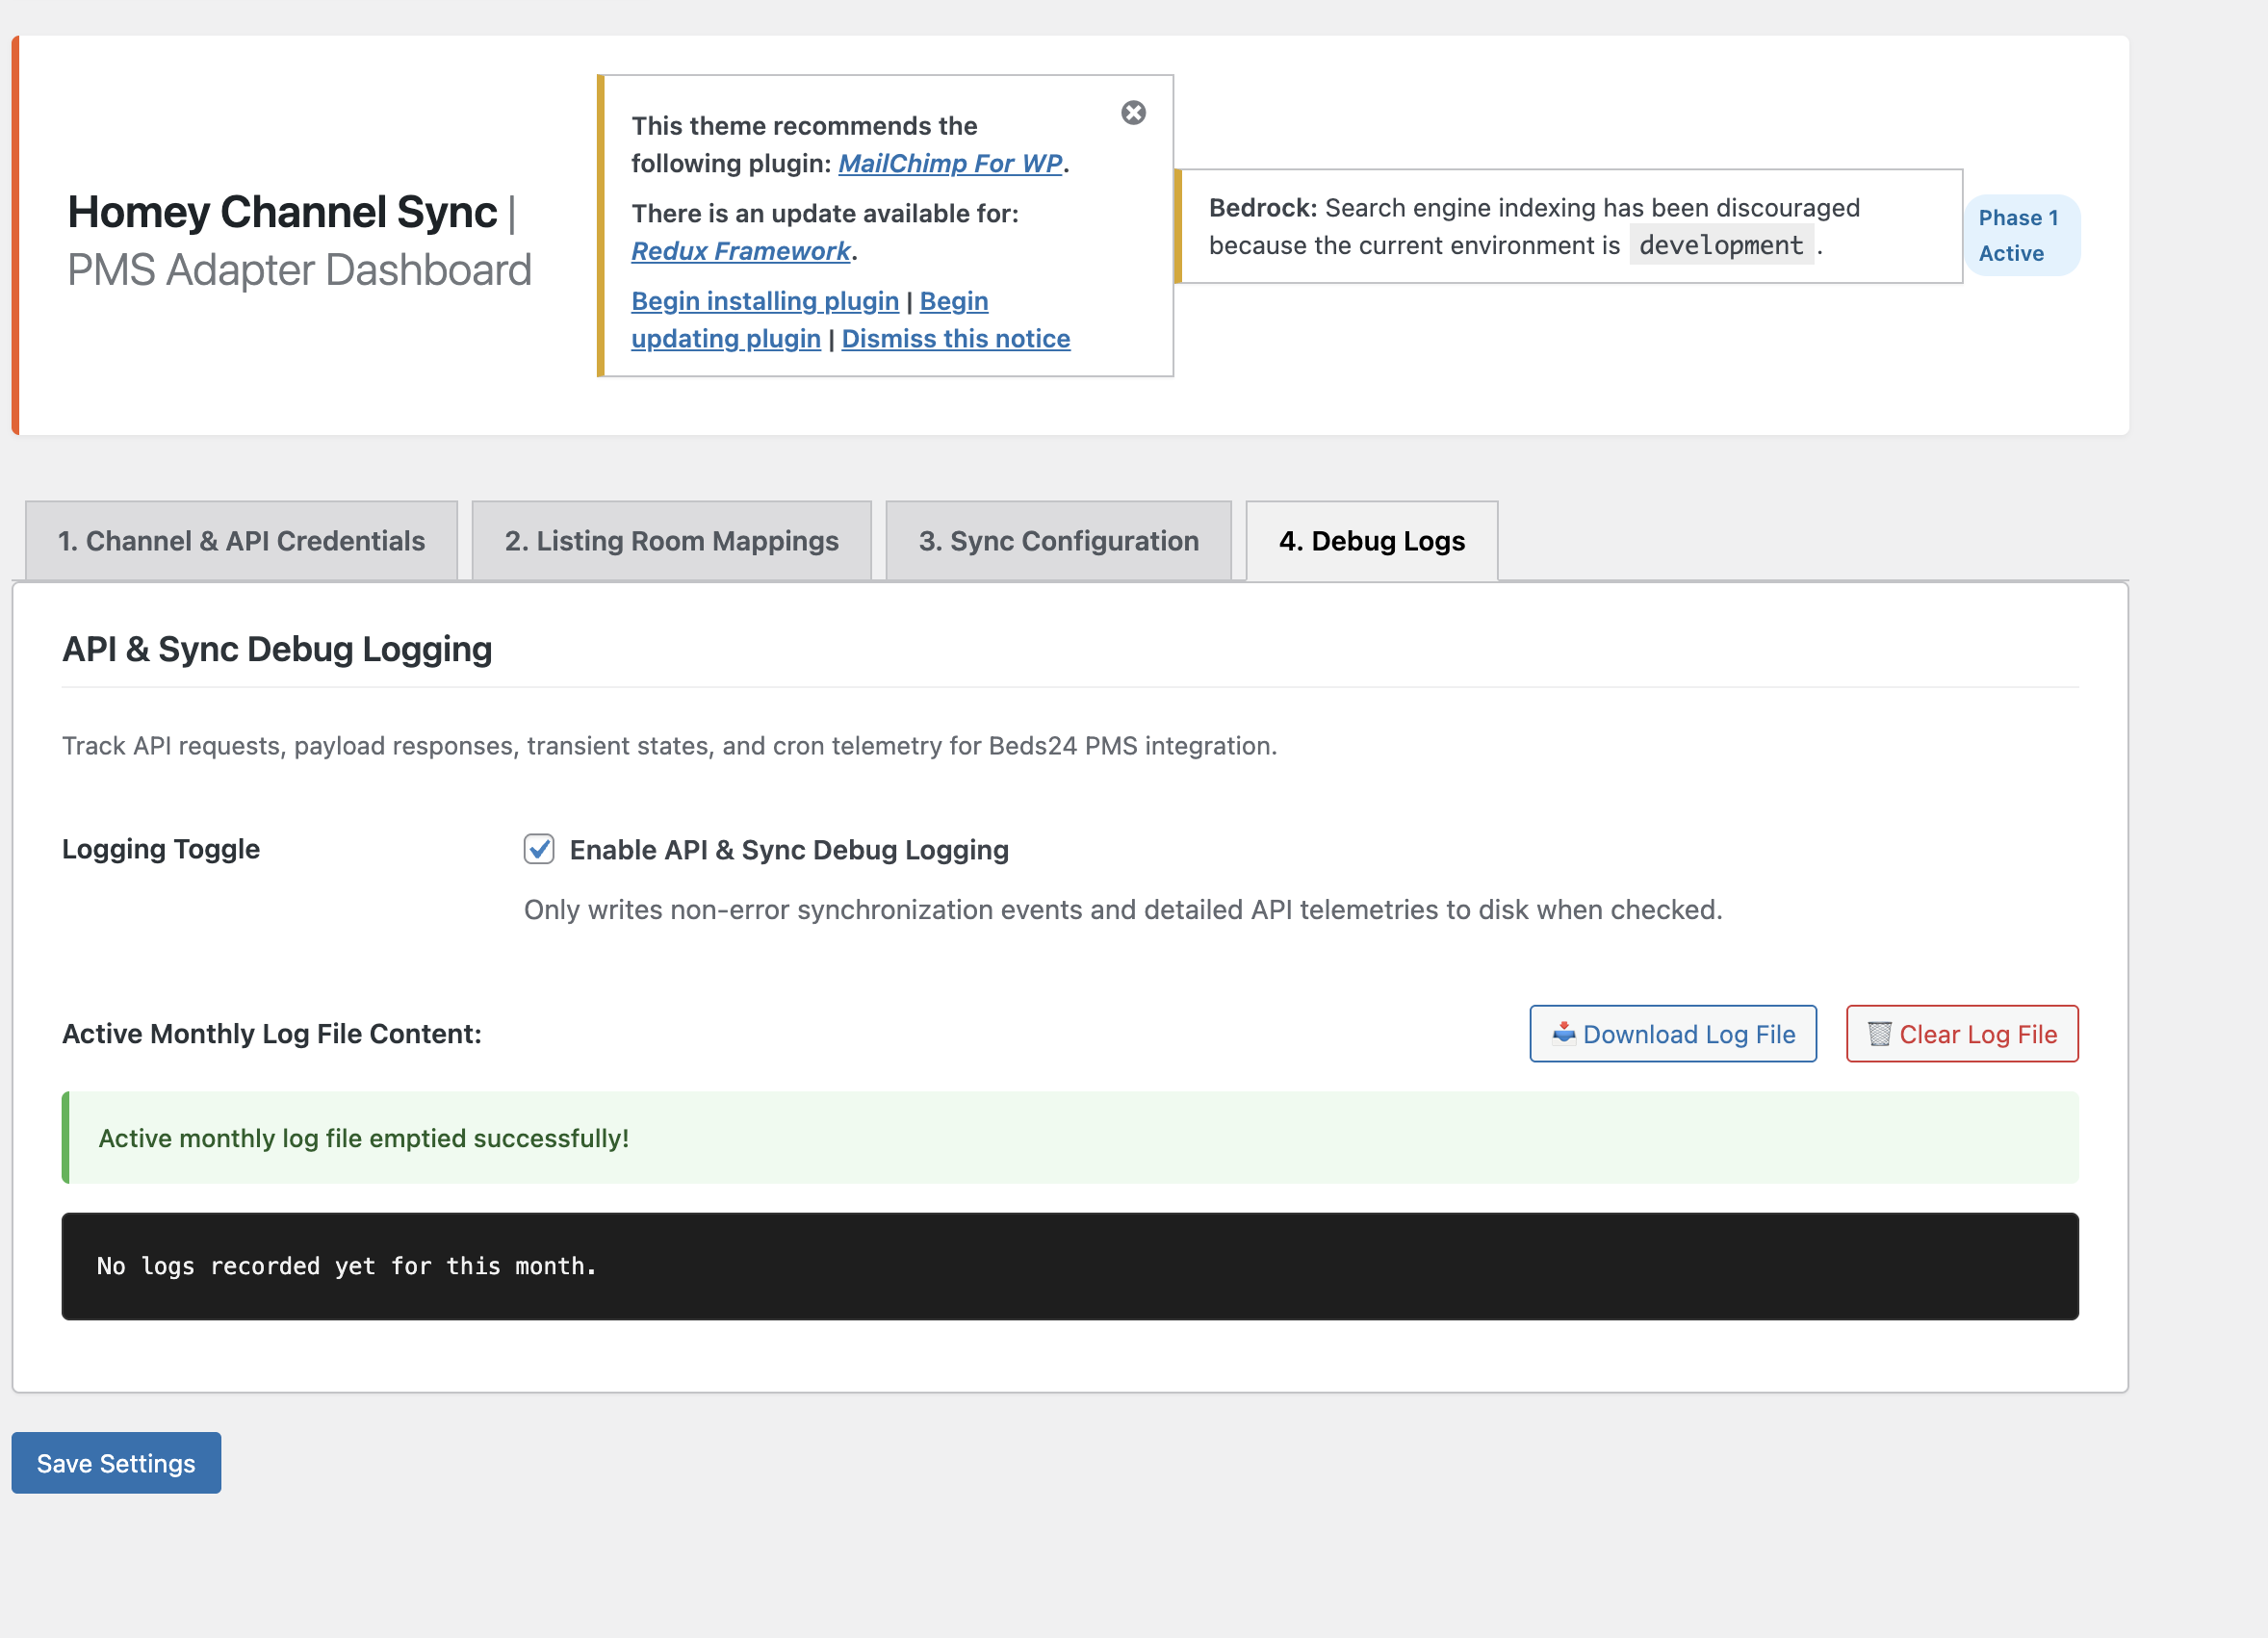Image resolution: width=2268 pixels, height=1638 pixels.
Task: Click the Clear Log File button
Action: [x=1962, y=1034]
